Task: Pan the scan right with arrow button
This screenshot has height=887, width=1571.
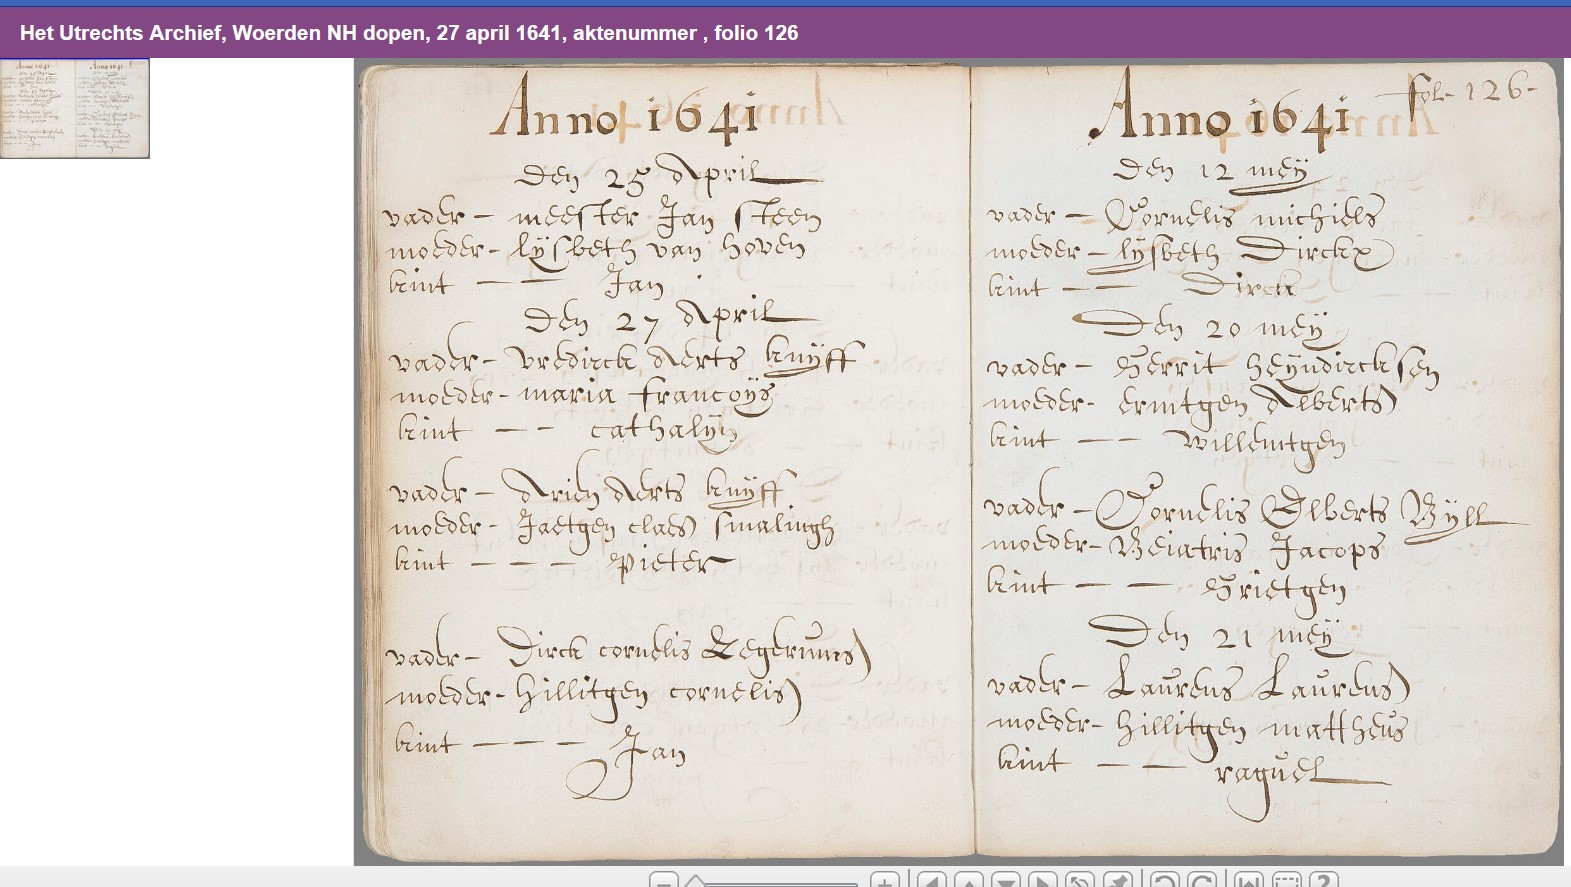Action: [1043, 880]
